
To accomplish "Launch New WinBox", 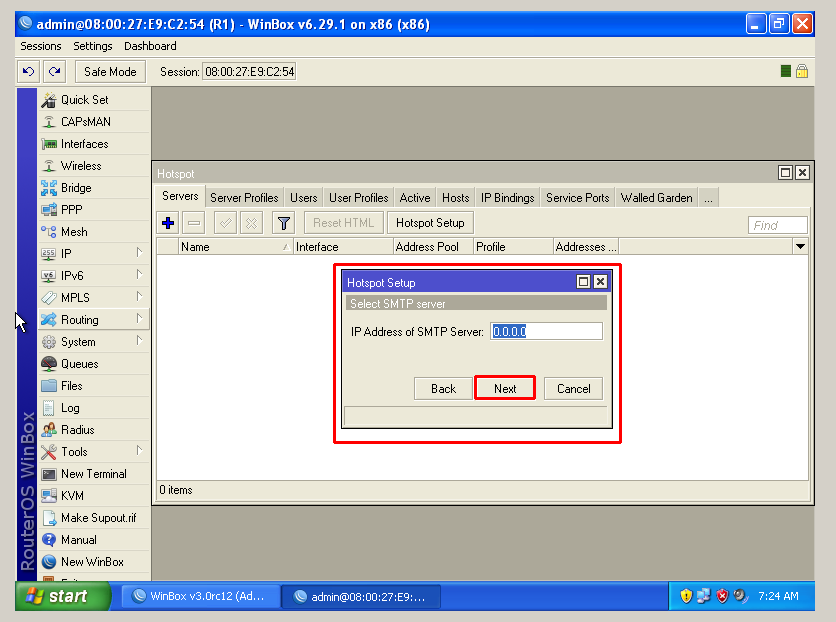I will coord(94,562).
